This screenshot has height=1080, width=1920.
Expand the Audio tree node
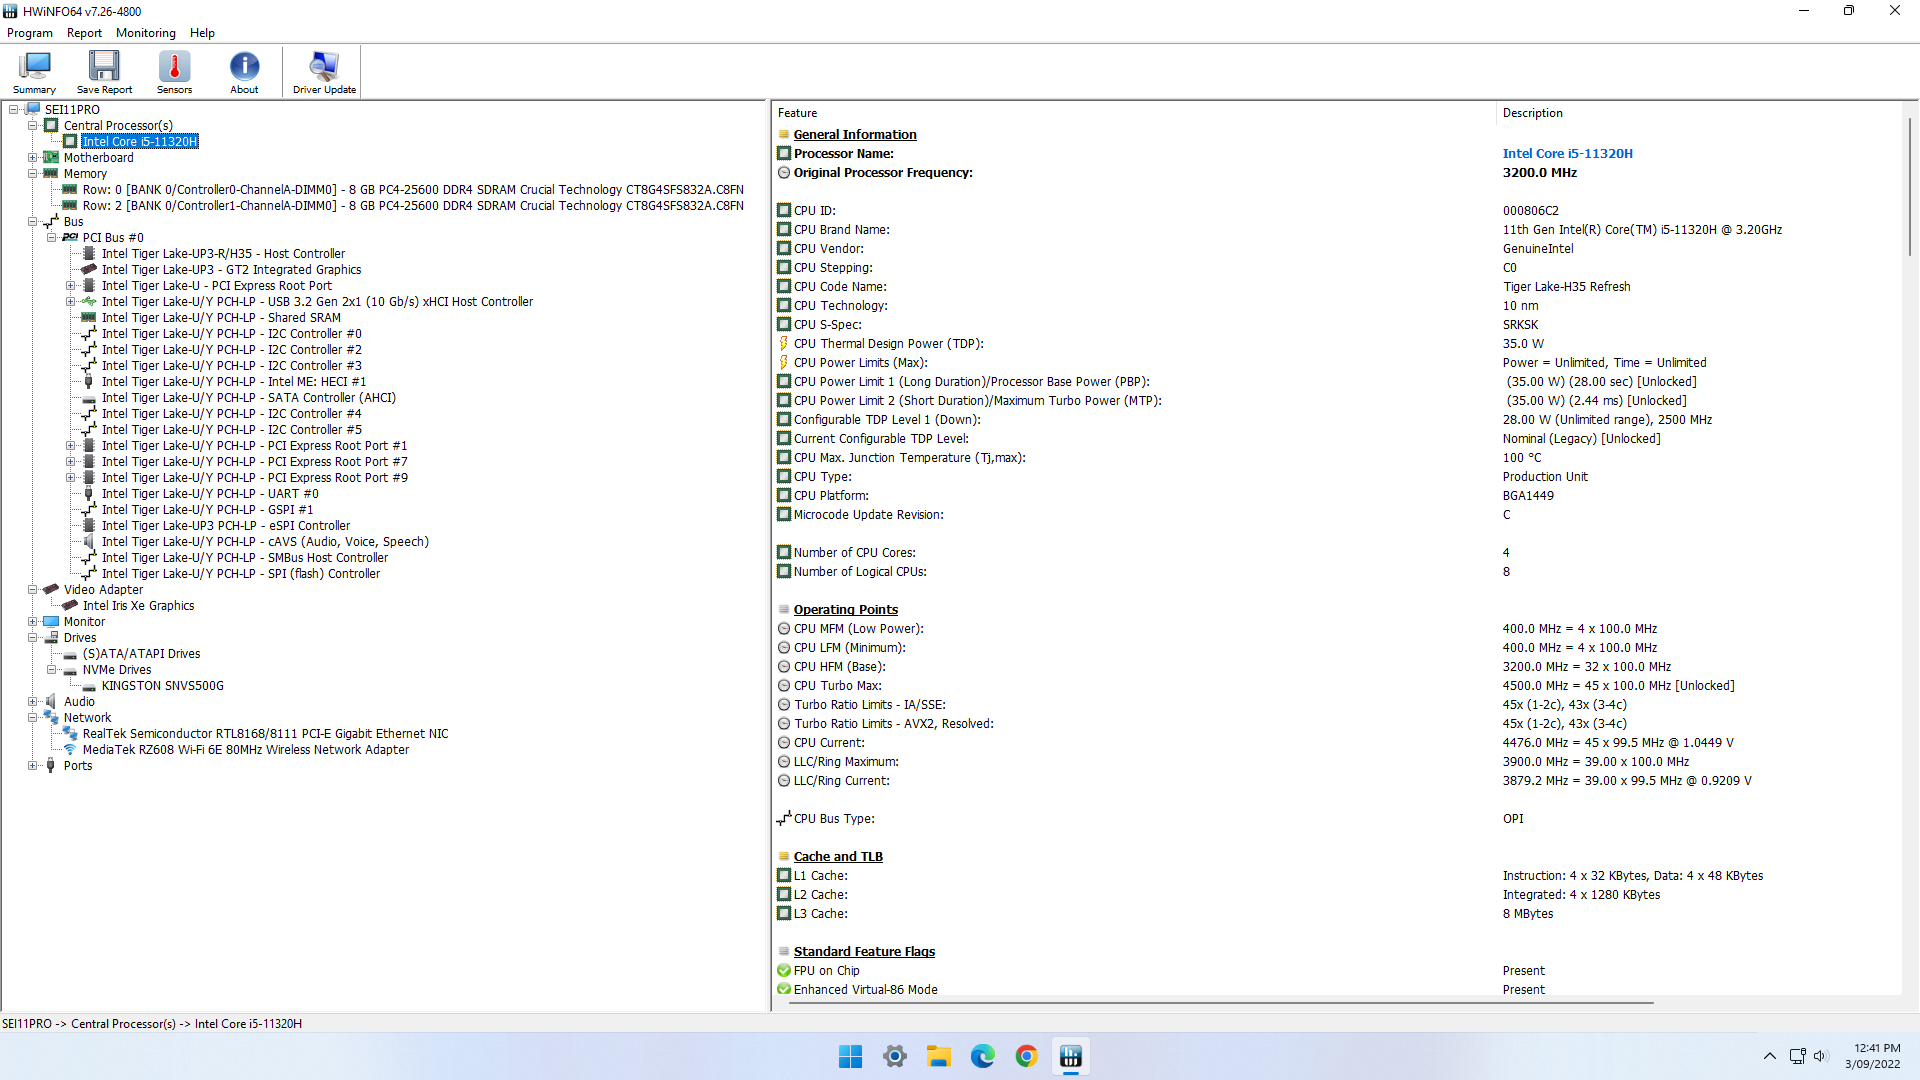point(32,701)
